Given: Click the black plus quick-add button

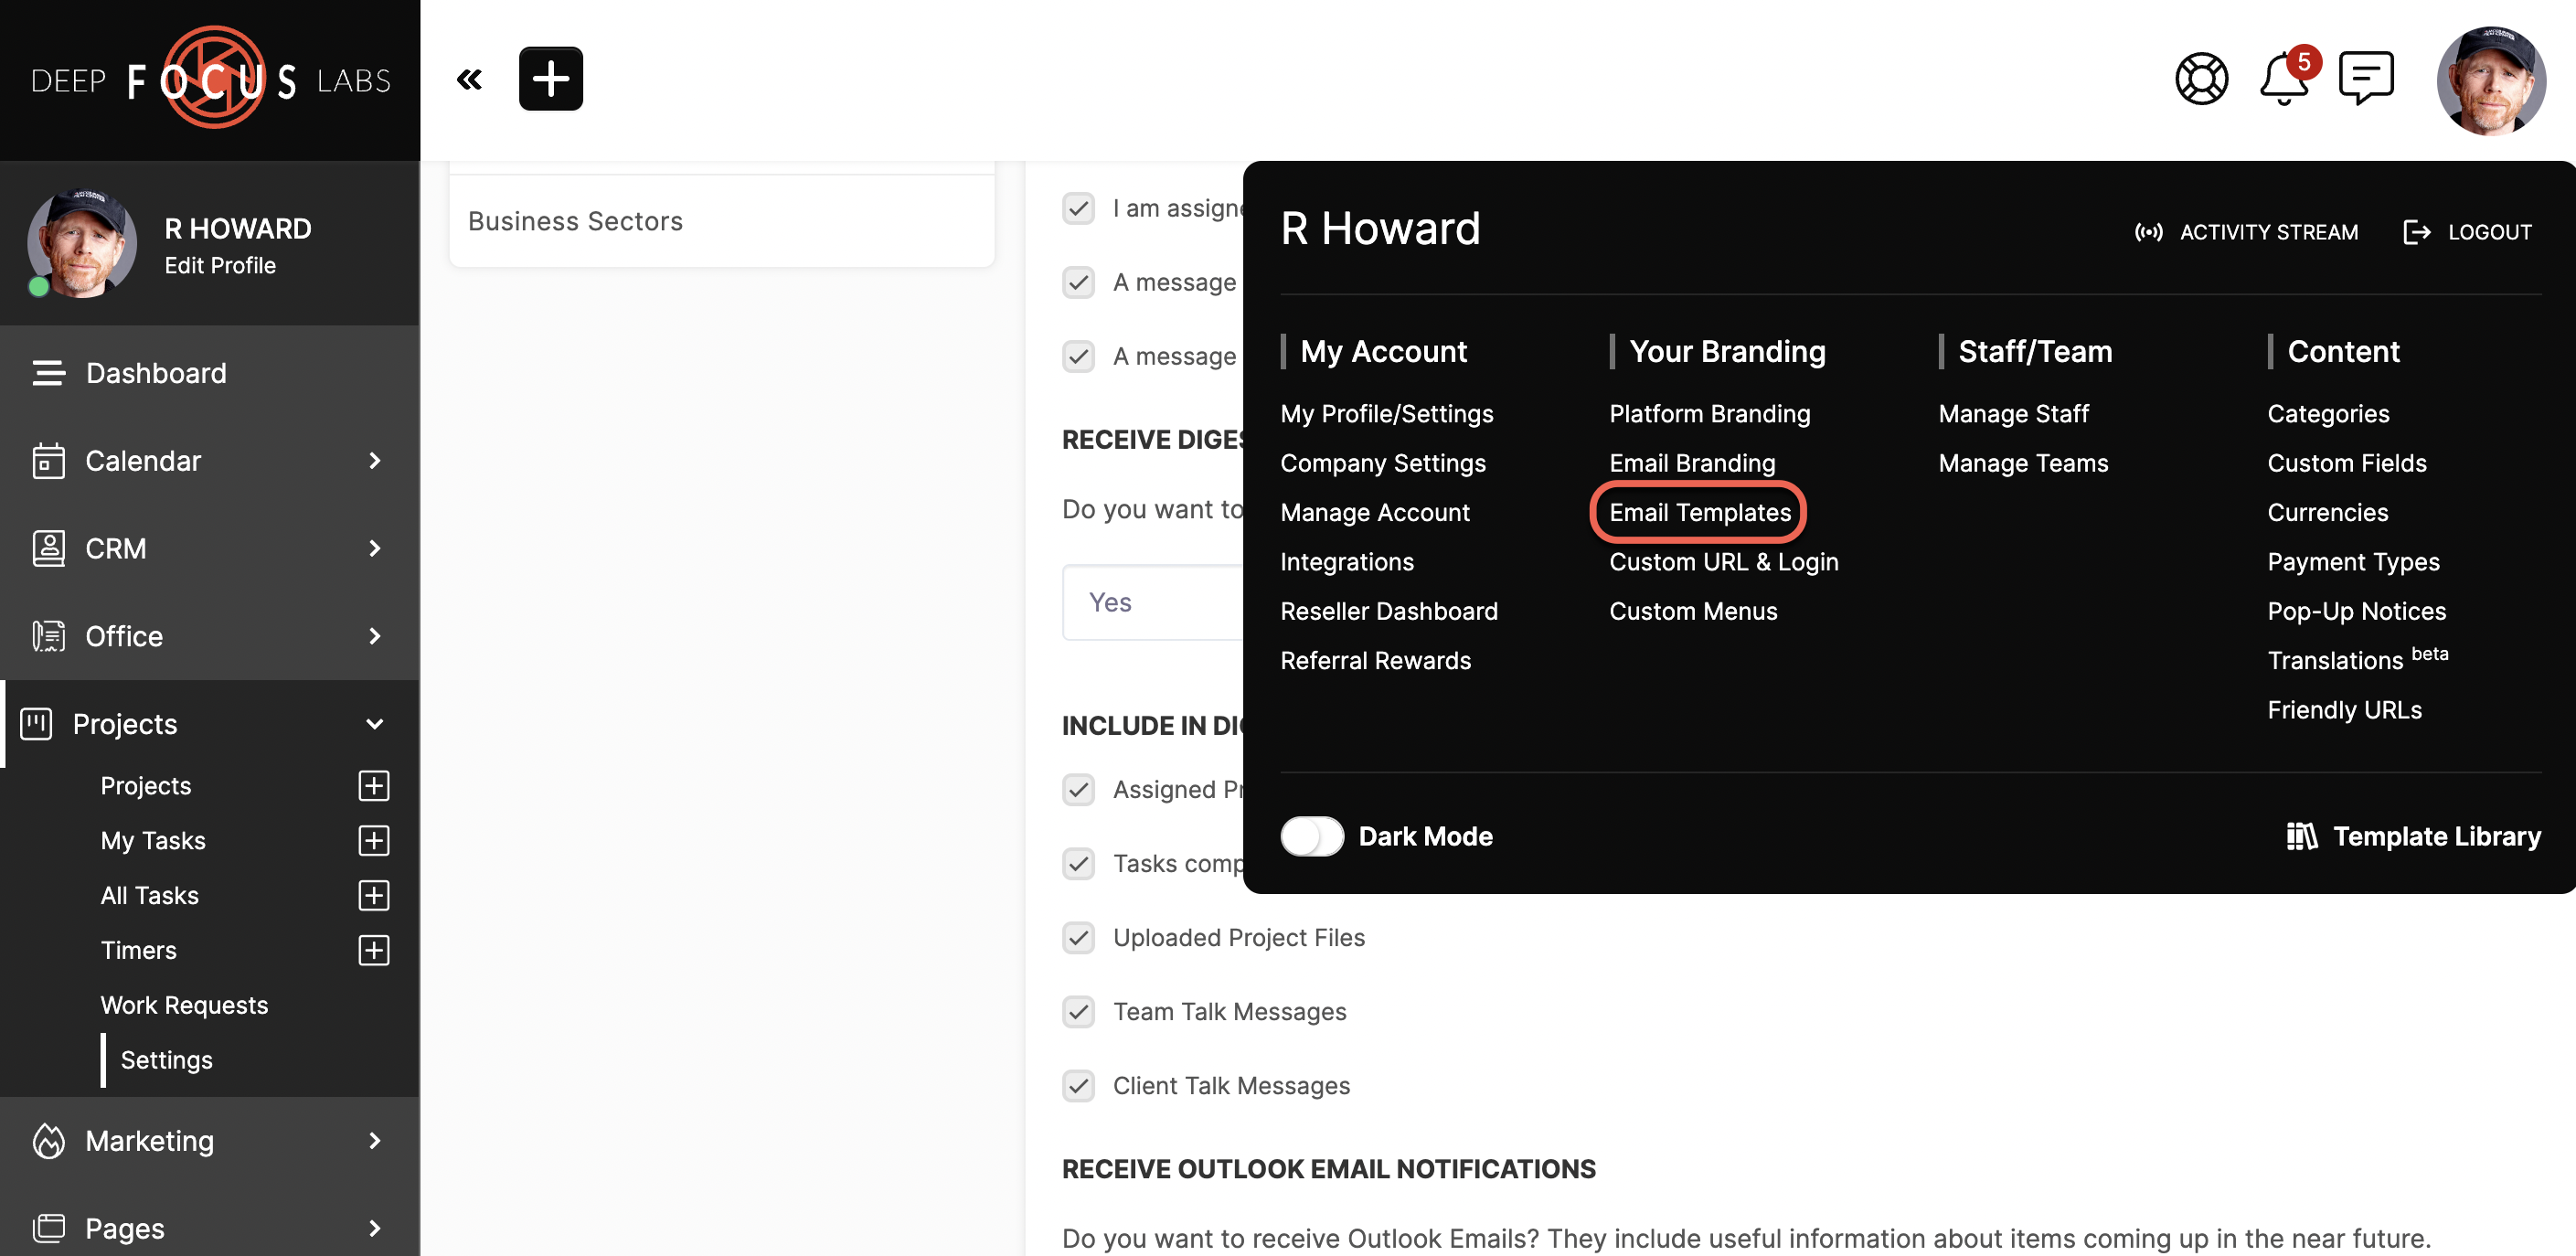Looking at the screenshot, I should [x=550, y=79].
